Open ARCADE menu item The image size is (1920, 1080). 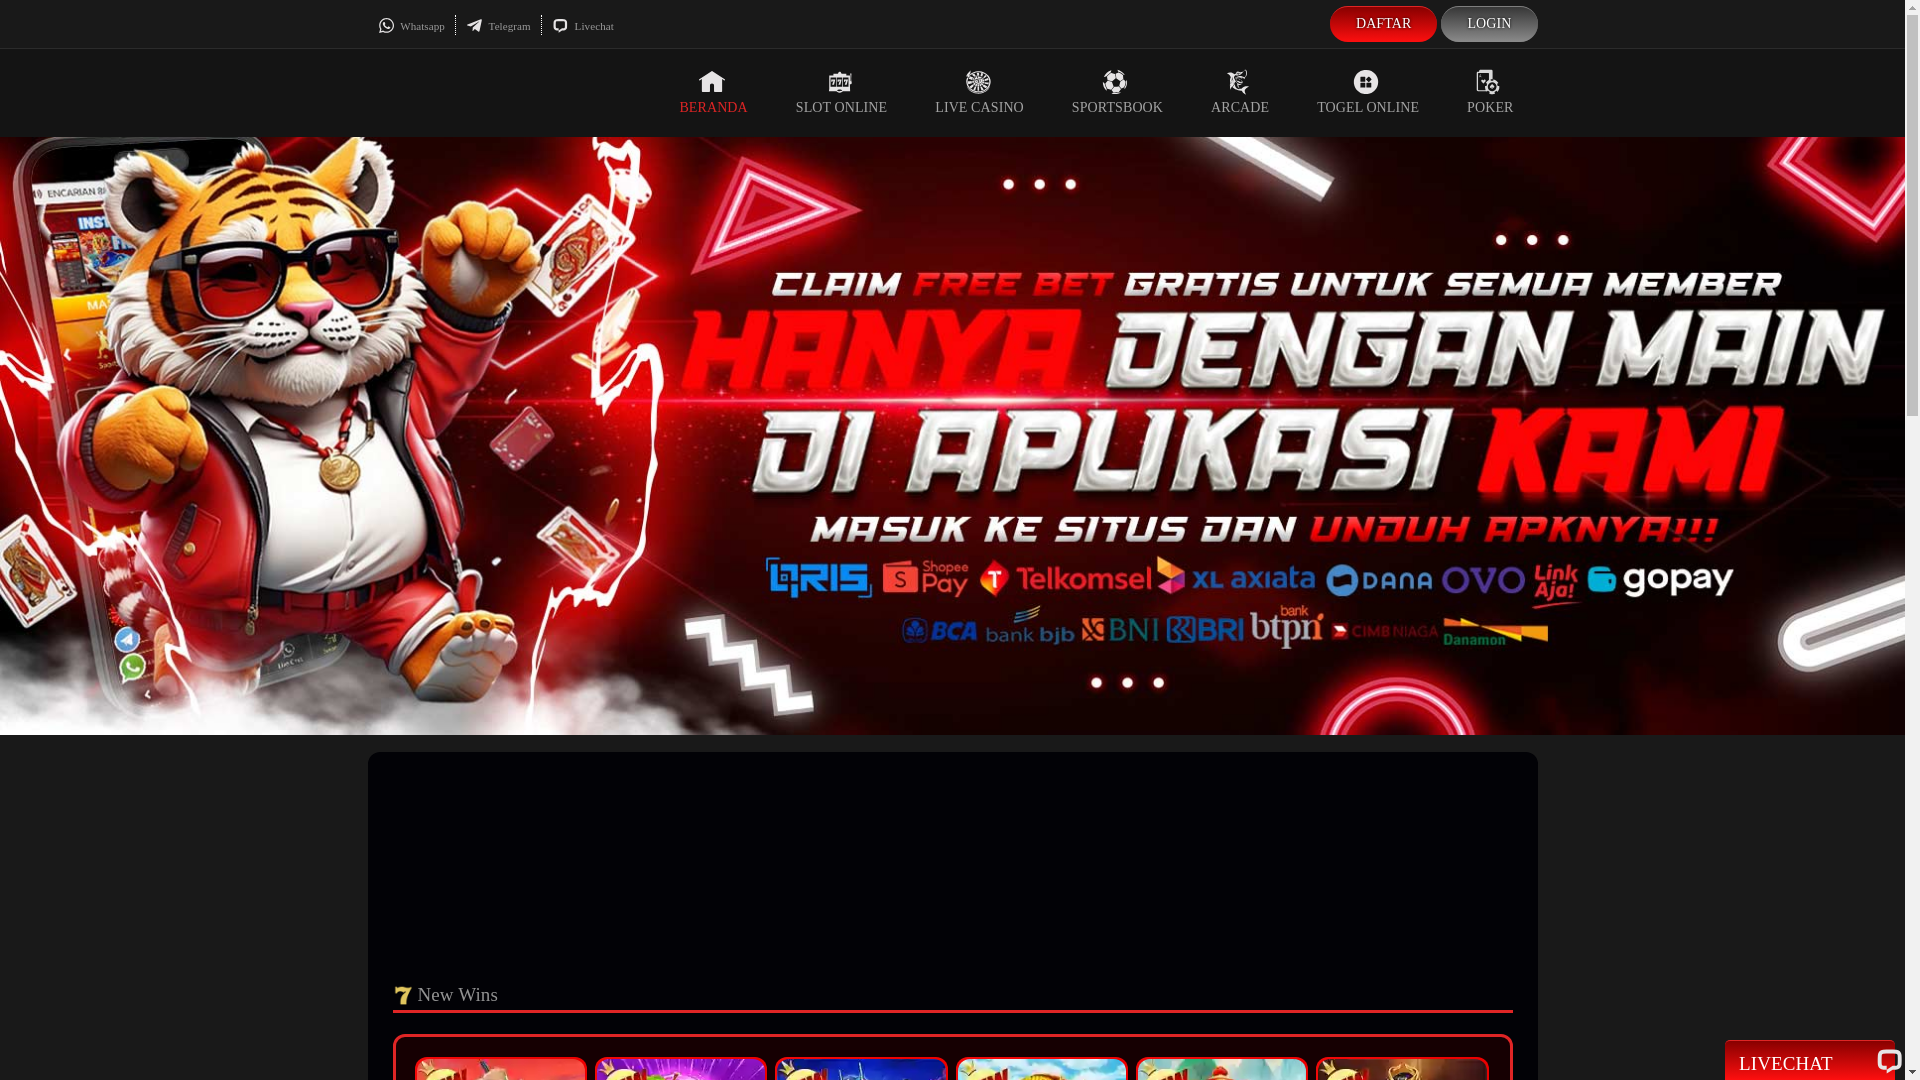pos(1240,93)
